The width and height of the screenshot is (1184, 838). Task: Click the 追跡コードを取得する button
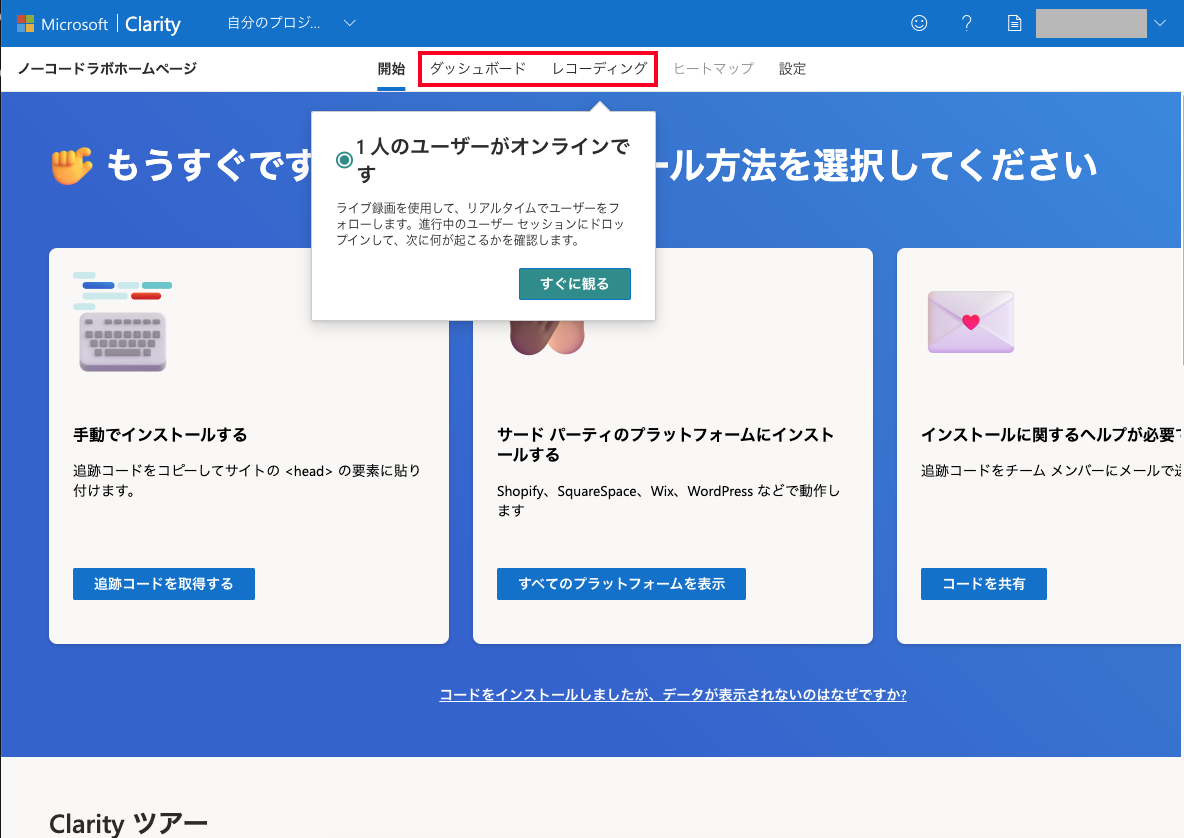pos(164,584)
